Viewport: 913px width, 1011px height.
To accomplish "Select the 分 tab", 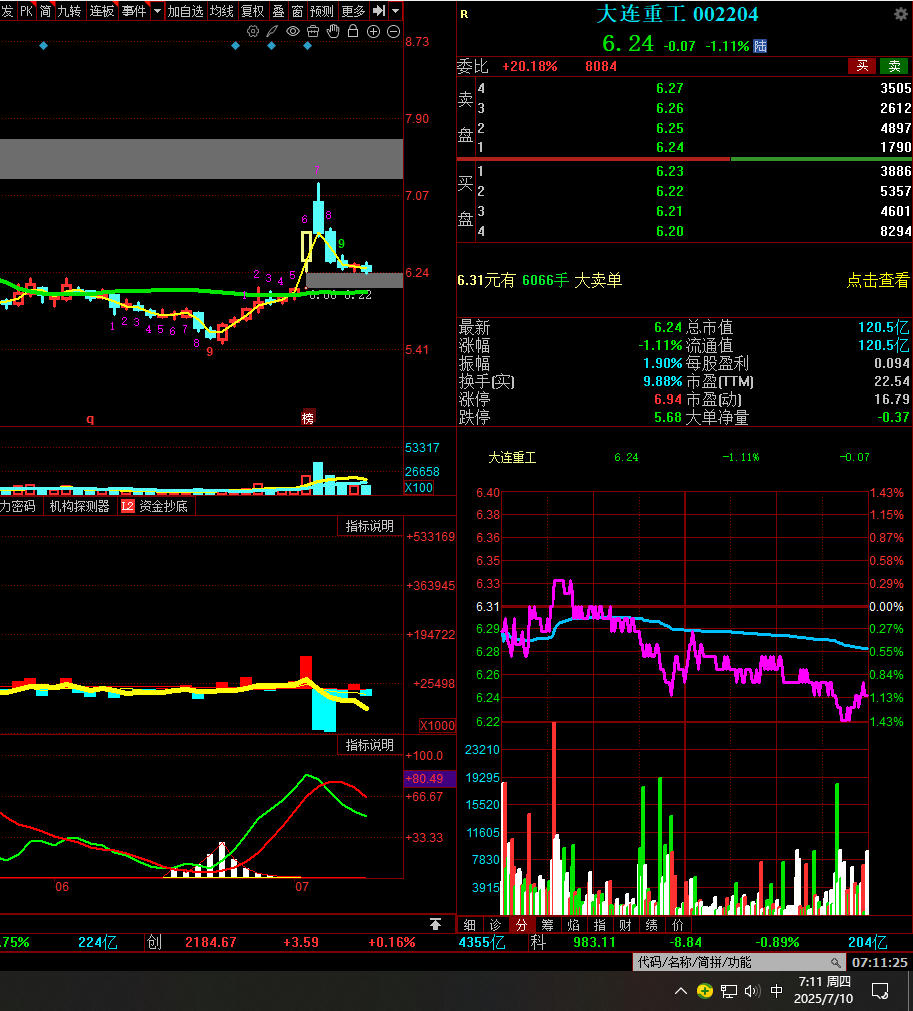I will click(521, 925).
